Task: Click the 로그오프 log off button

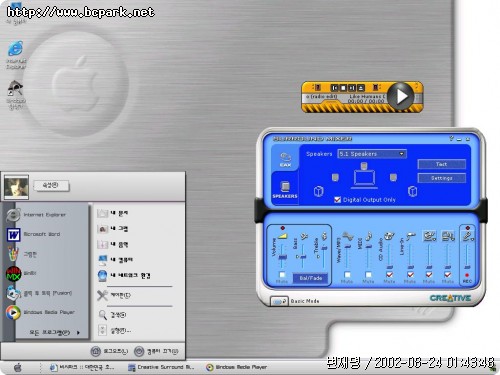Action: click(x=109, y=351)
